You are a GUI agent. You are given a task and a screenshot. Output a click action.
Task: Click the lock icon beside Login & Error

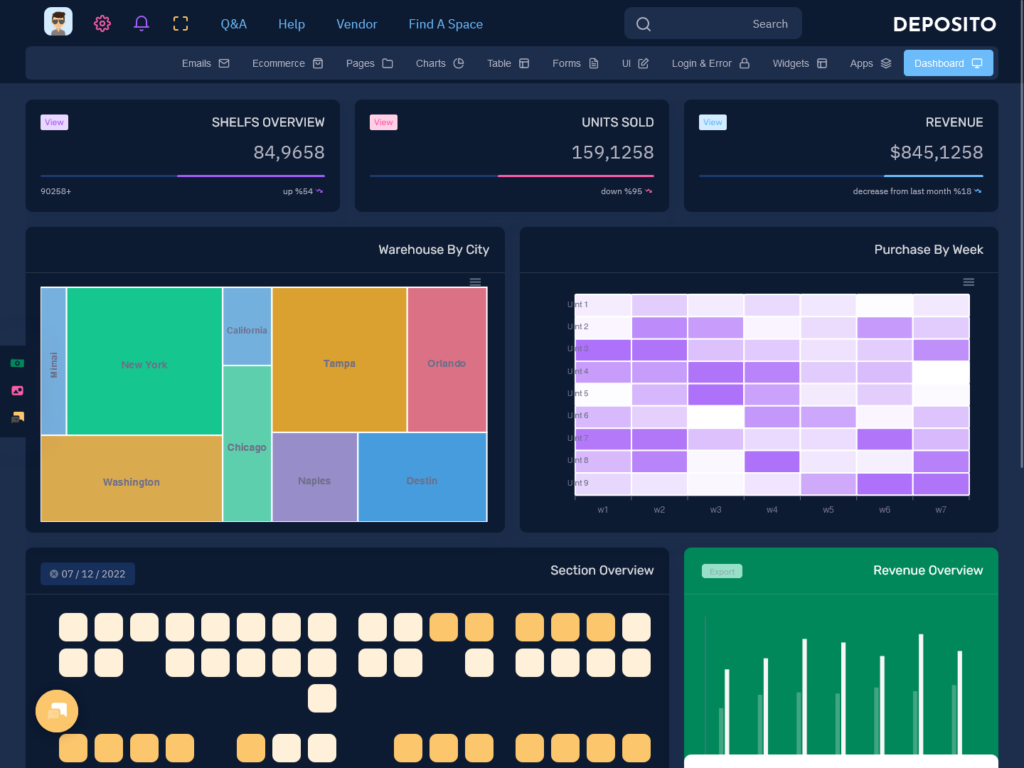(x=744, y=62)
